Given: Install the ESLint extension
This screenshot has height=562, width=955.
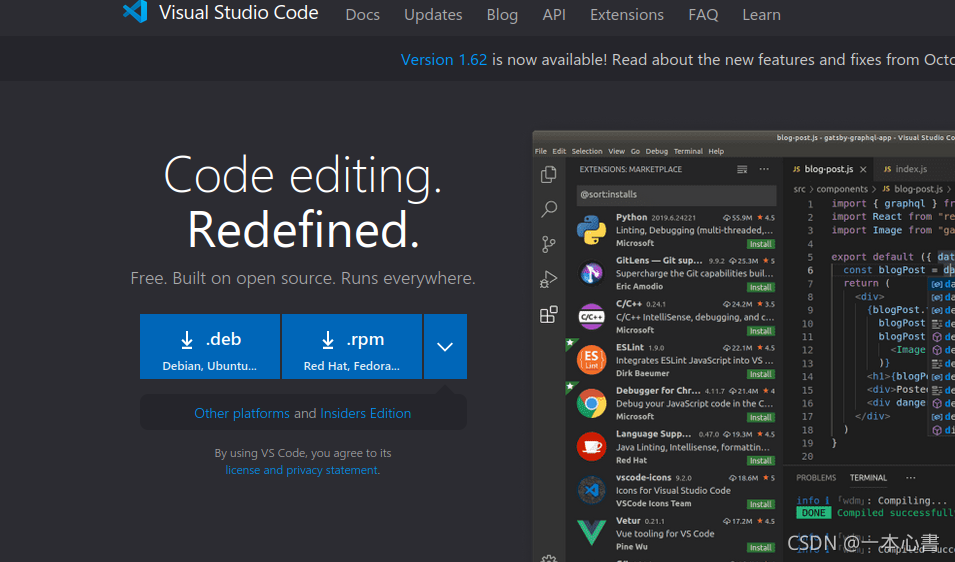Looking at the screenshot, I should click(x=761, y=374).
